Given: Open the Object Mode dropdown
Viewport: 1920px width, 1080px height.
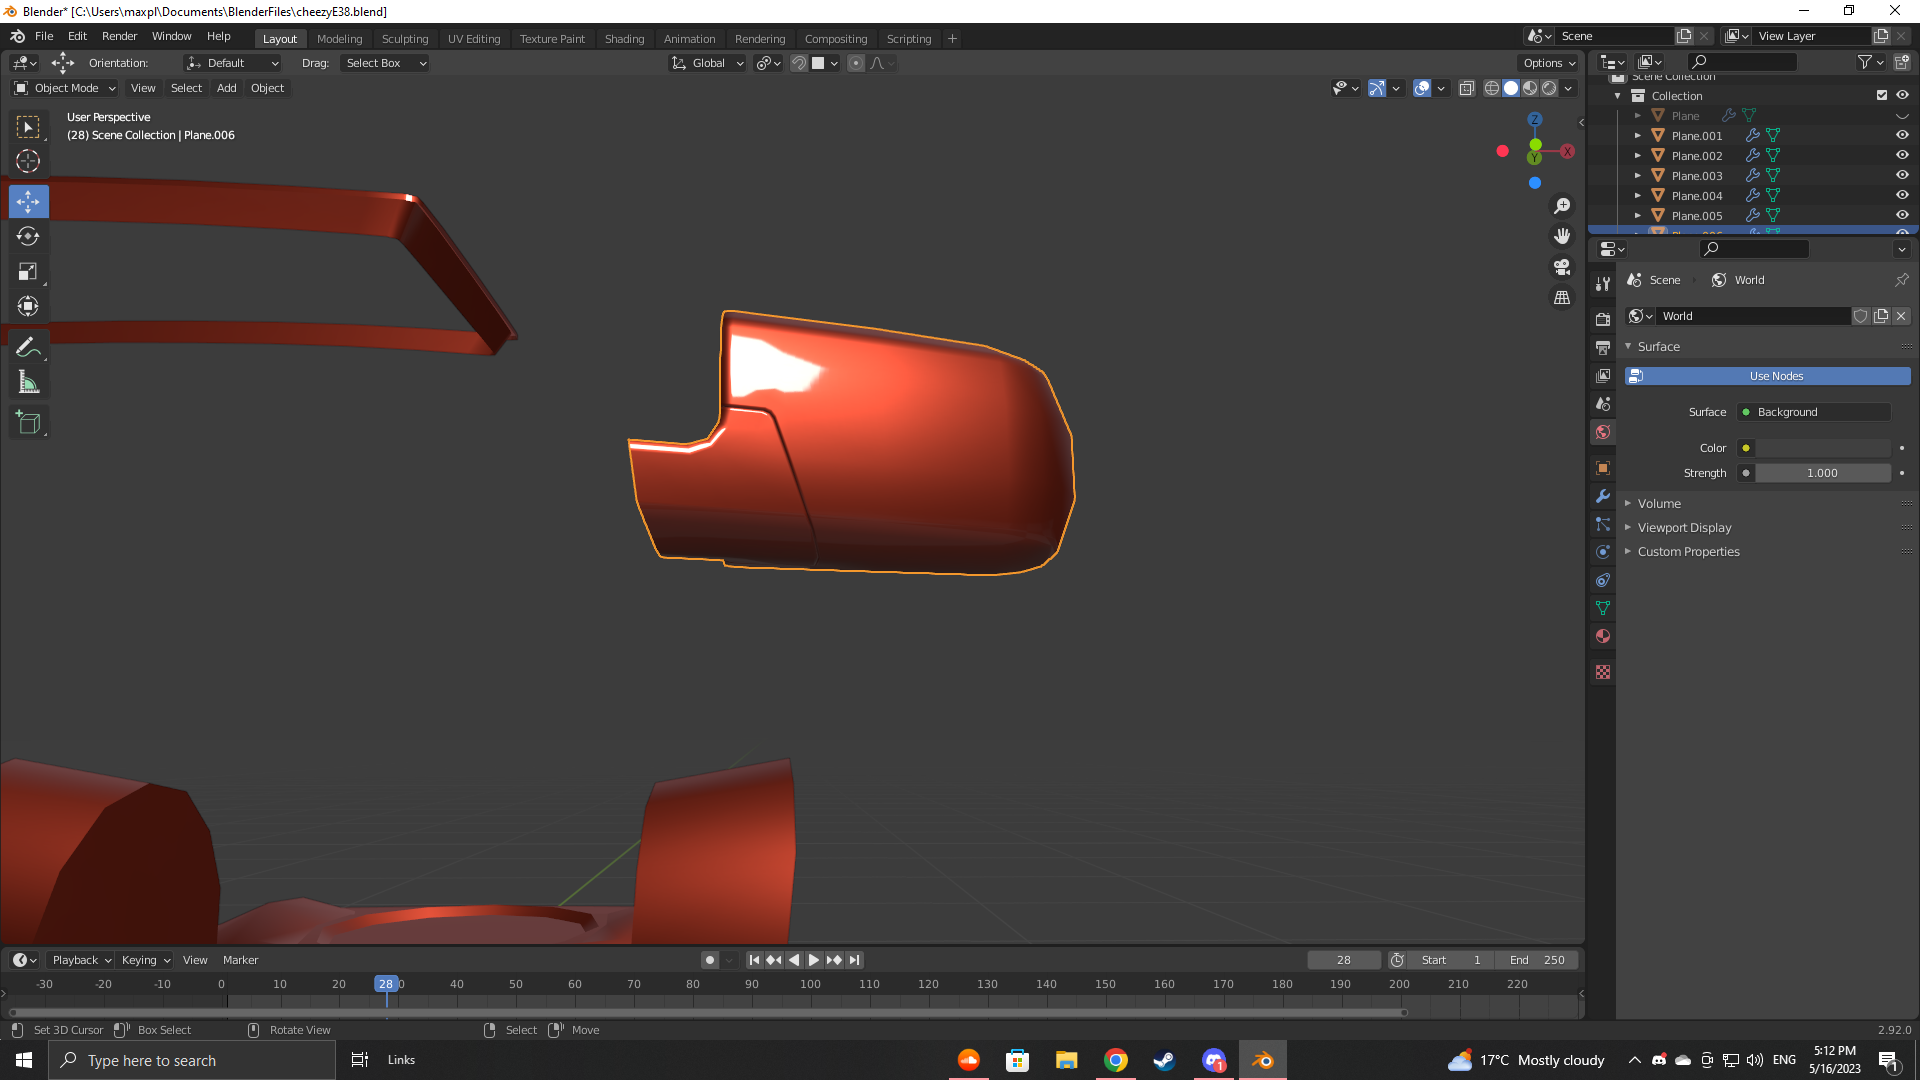Looking at the screenshot, I should (65, 88).
